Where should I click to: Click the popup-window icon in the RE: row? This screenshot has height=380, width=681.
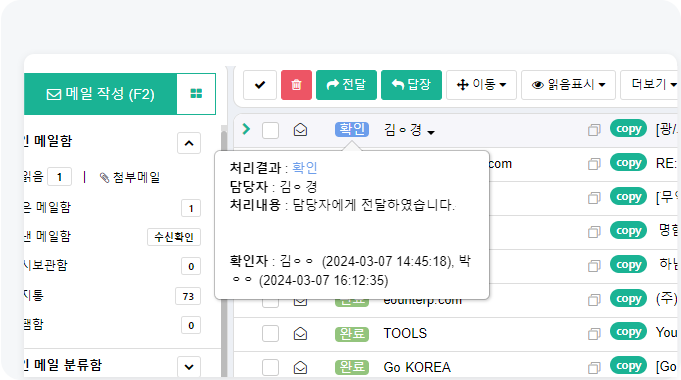594,164
